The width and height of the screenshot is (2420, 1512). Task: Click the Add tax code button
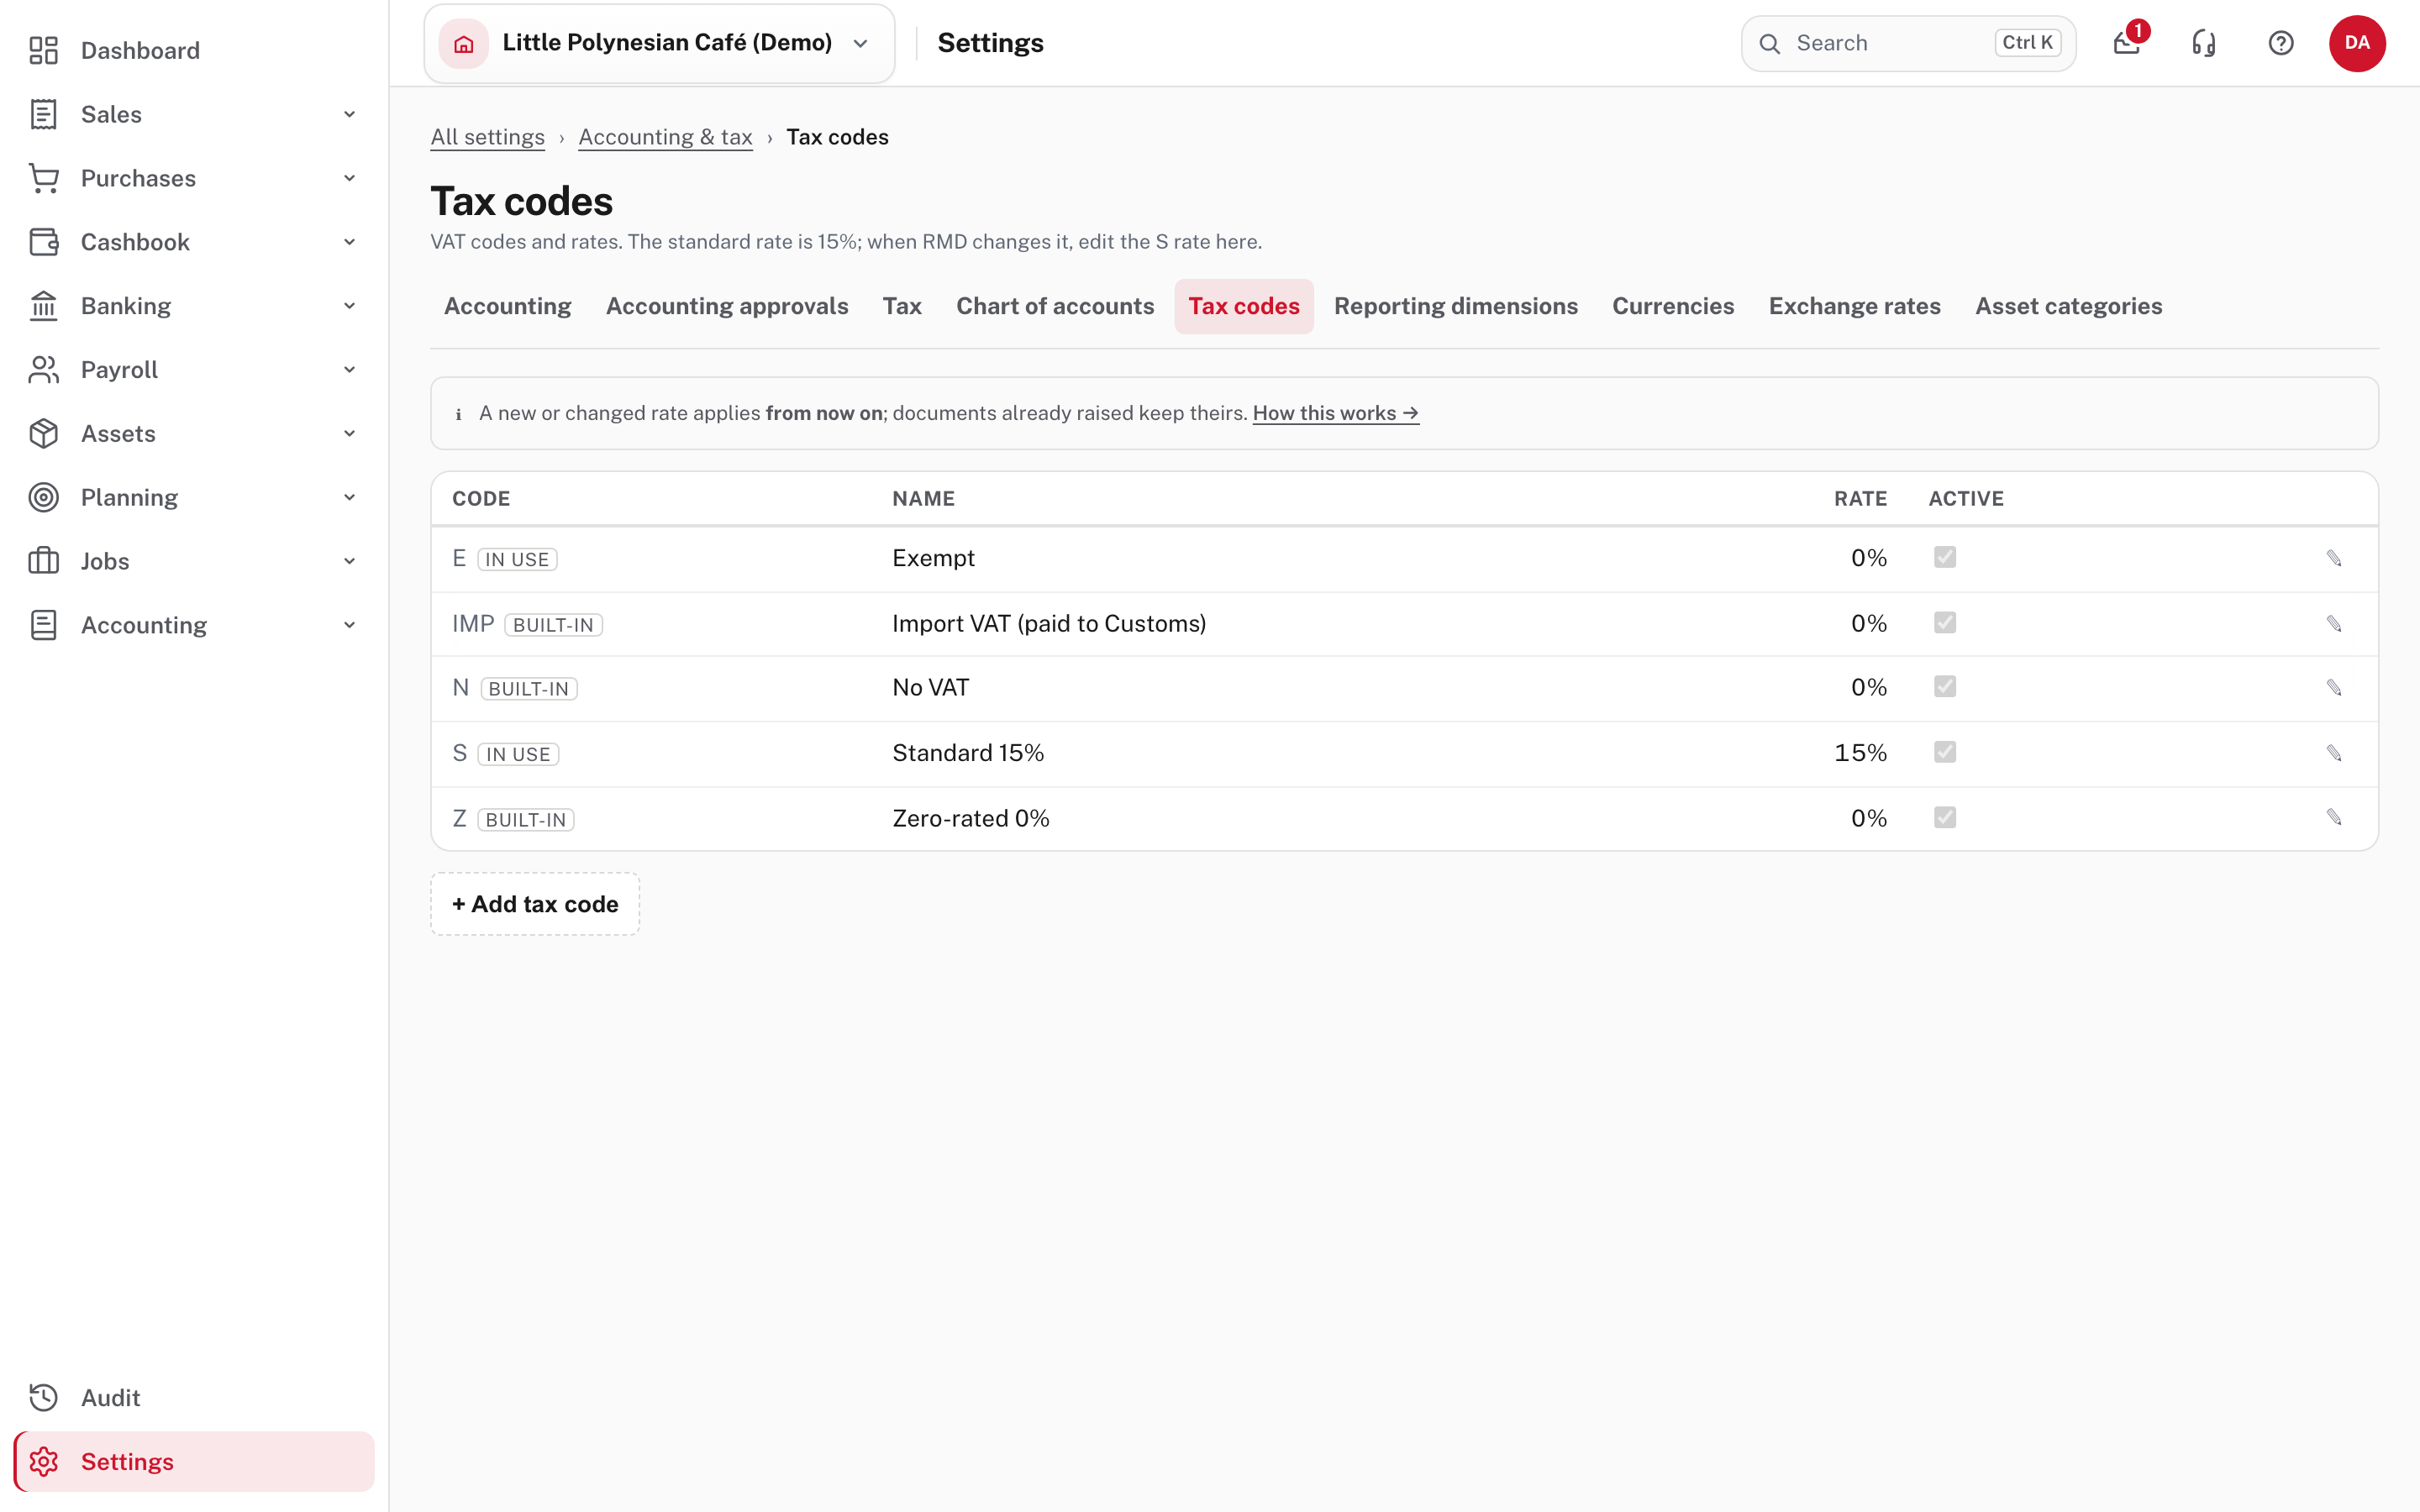tap(535, 904)
